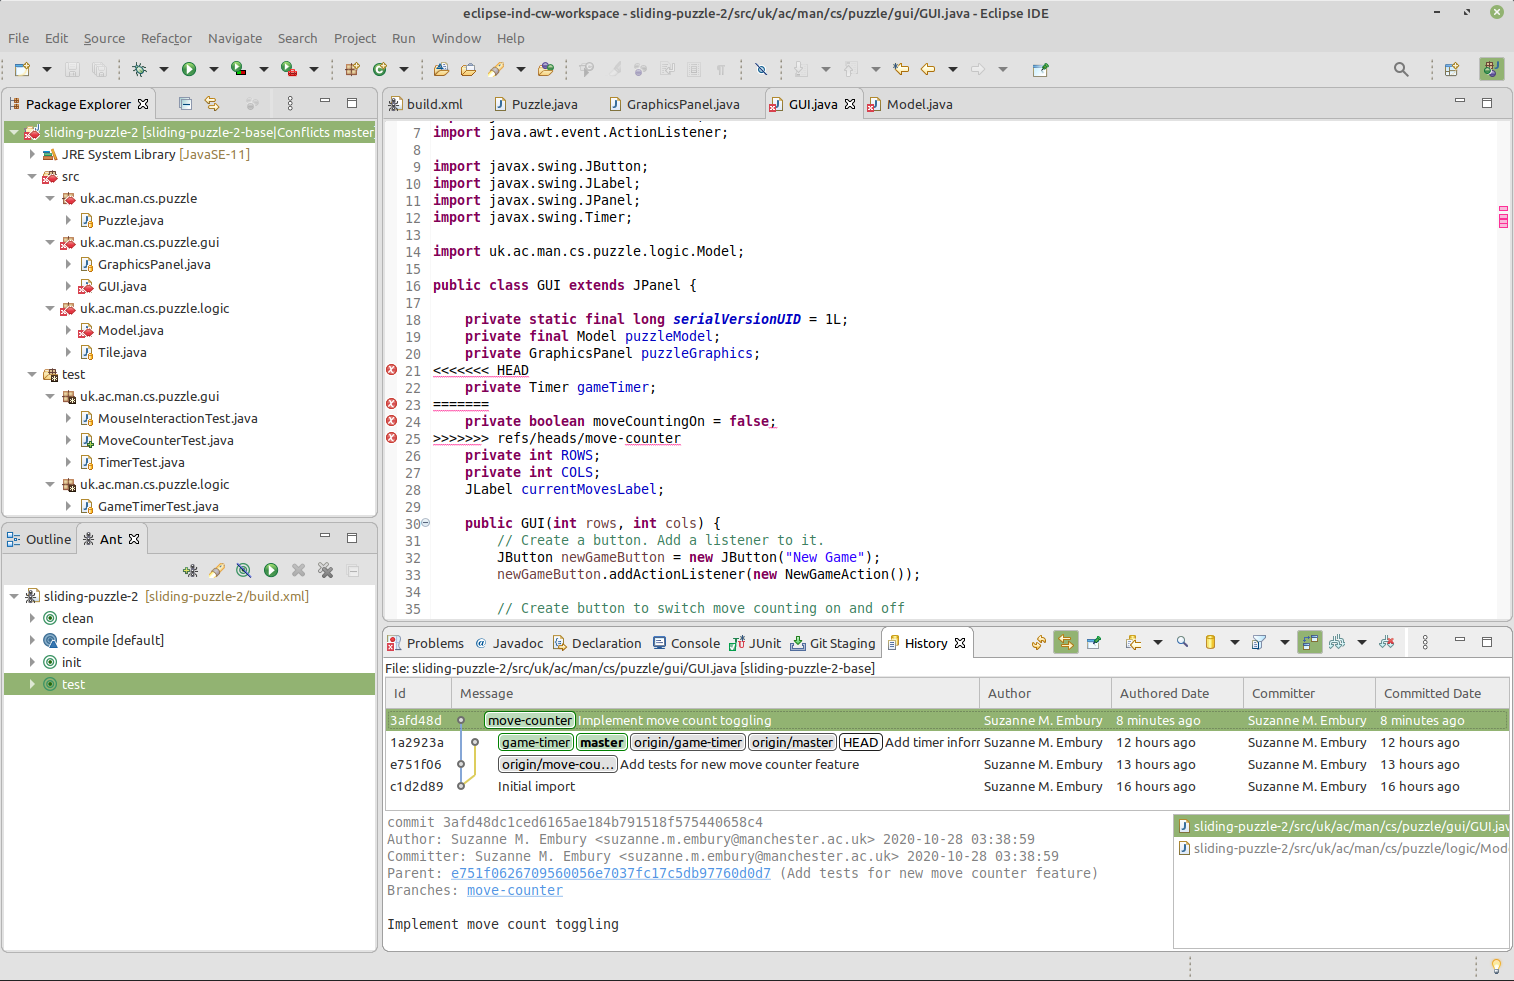Expand GUI.java in Package Explorer
Screen dimensions: 1514x981
(68, 286)
